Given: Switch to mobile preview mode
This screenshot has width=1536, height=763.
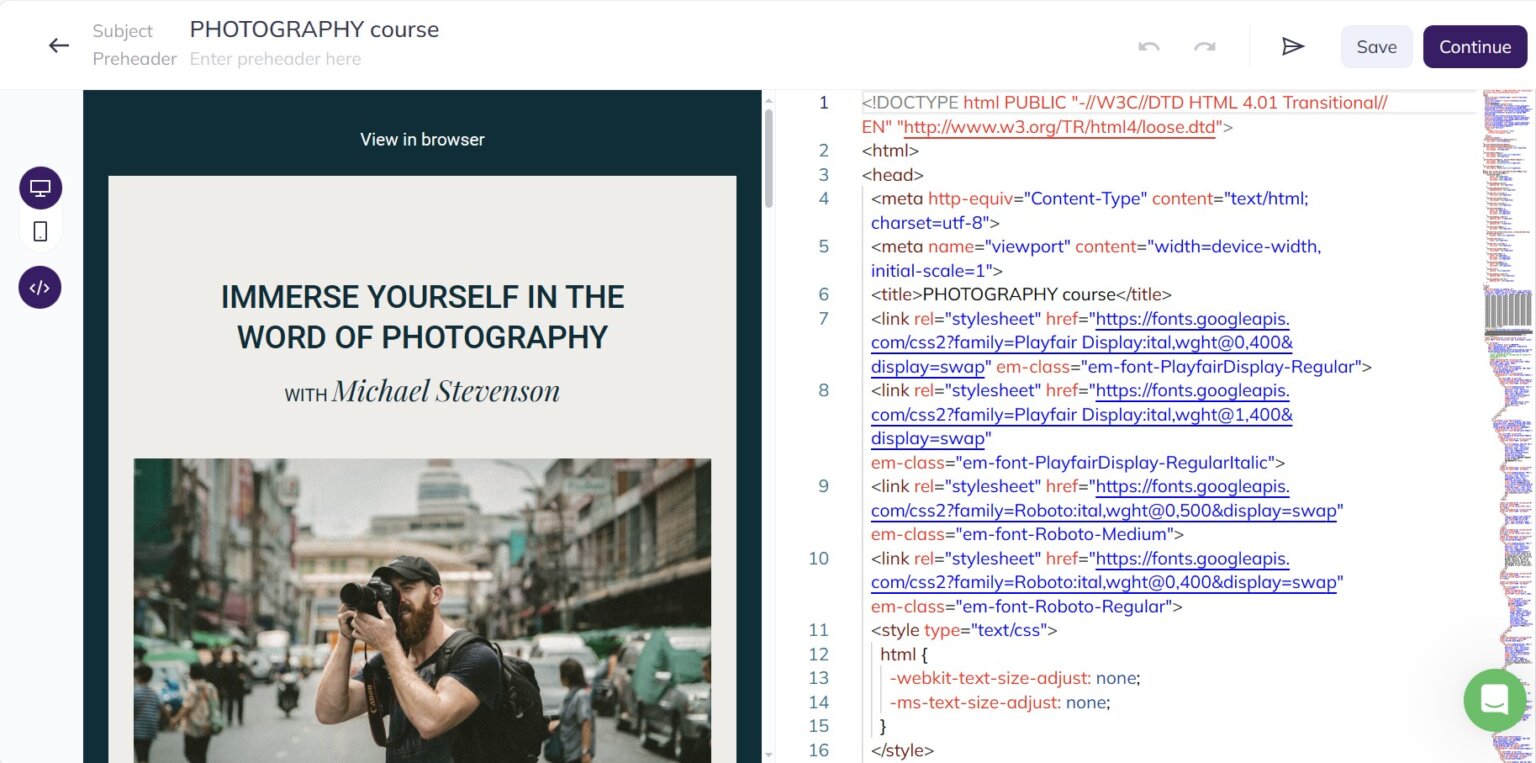Looking at the screenshot, I should pos(40,231).
